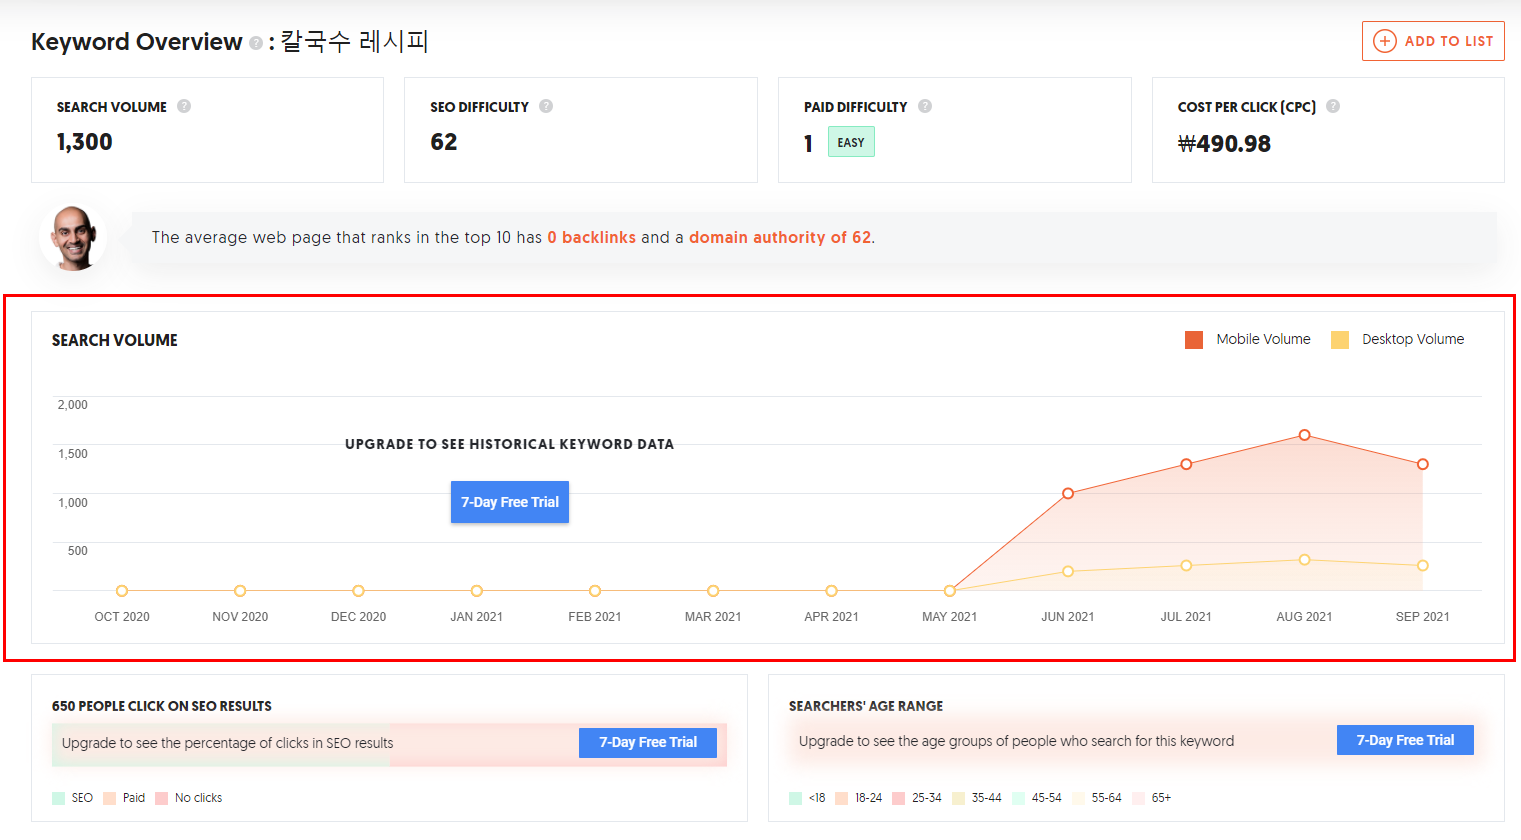Click the Add To List button
Viewport: 1521px width, 840px height.
click(x=1433, y=41)
